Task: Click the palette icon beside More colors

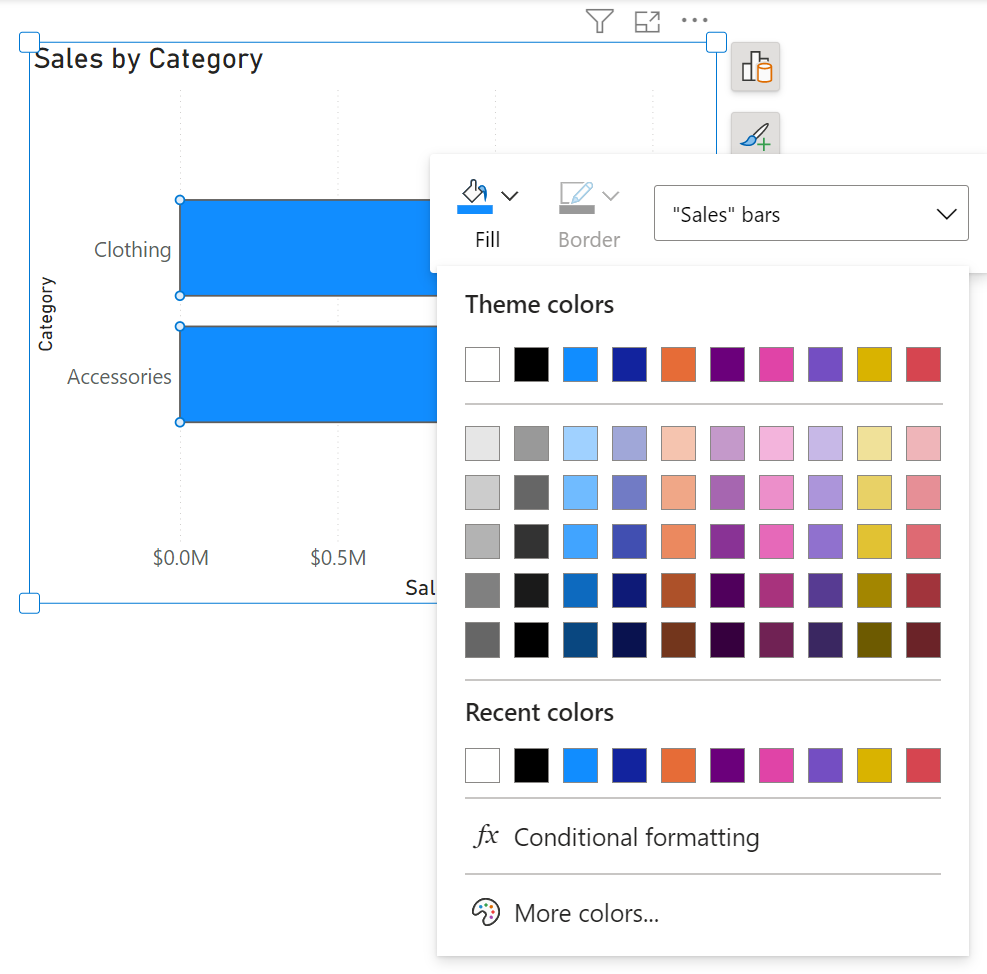Action: pyautogui.click(x=486, y=912)
